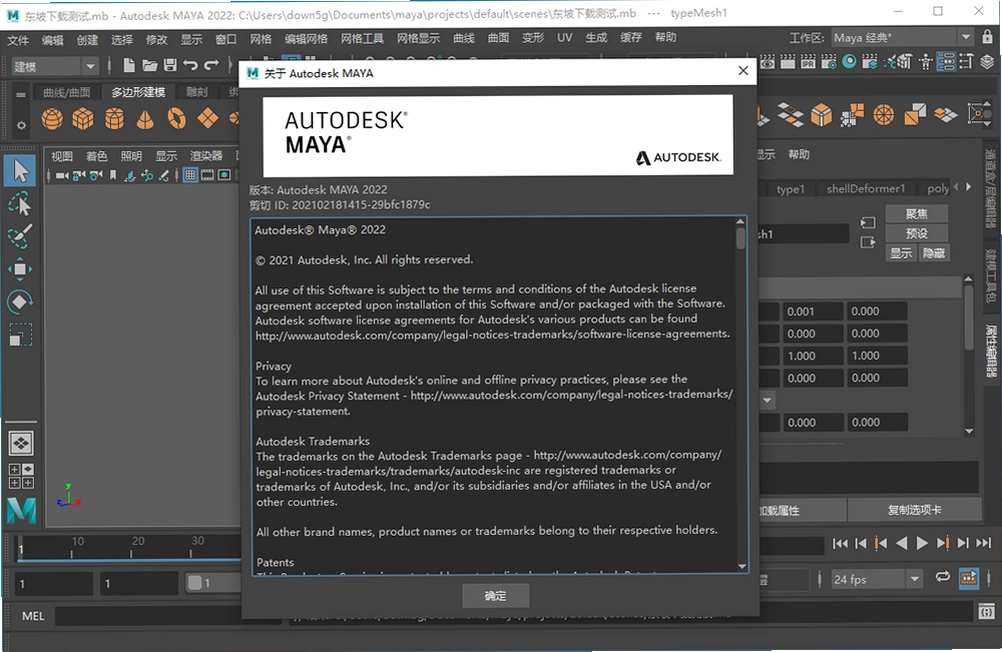Click the shelf settings gear icon
The image size is (1002, 652).
(21, 126)
